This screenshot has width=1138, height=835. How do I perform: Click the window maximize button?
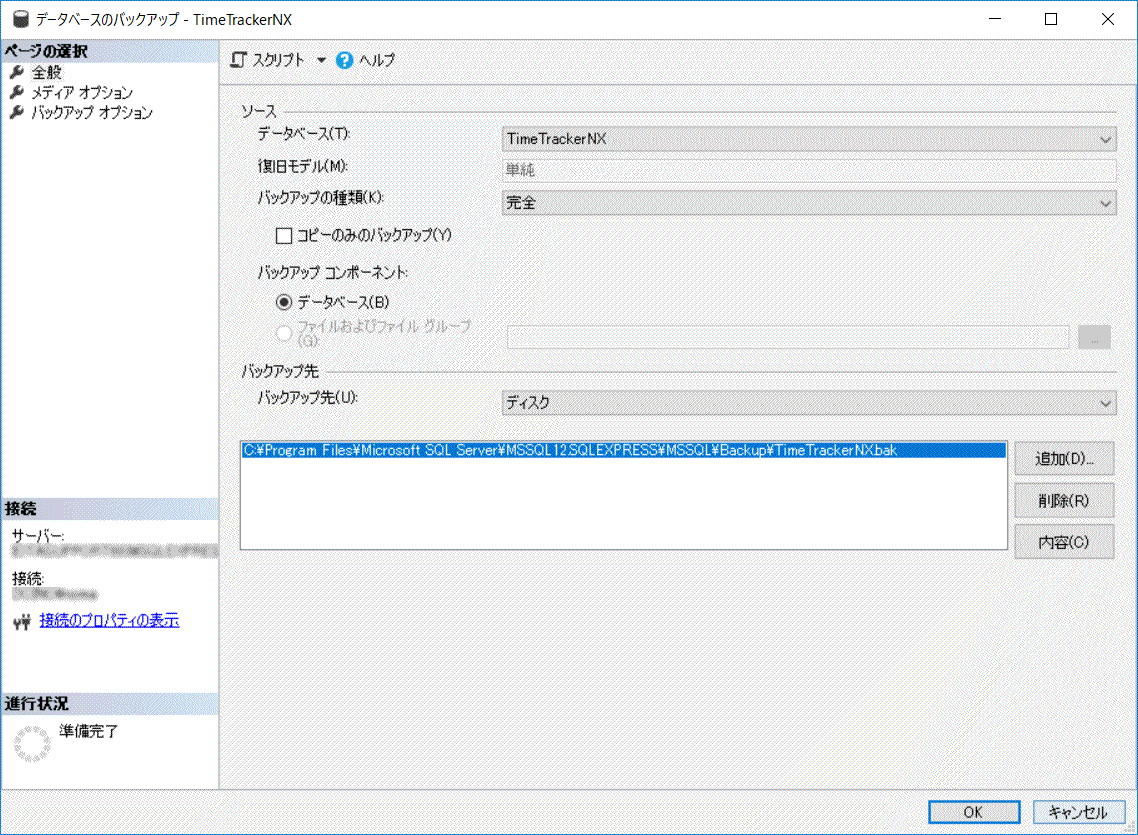(x=1051, y=20)
